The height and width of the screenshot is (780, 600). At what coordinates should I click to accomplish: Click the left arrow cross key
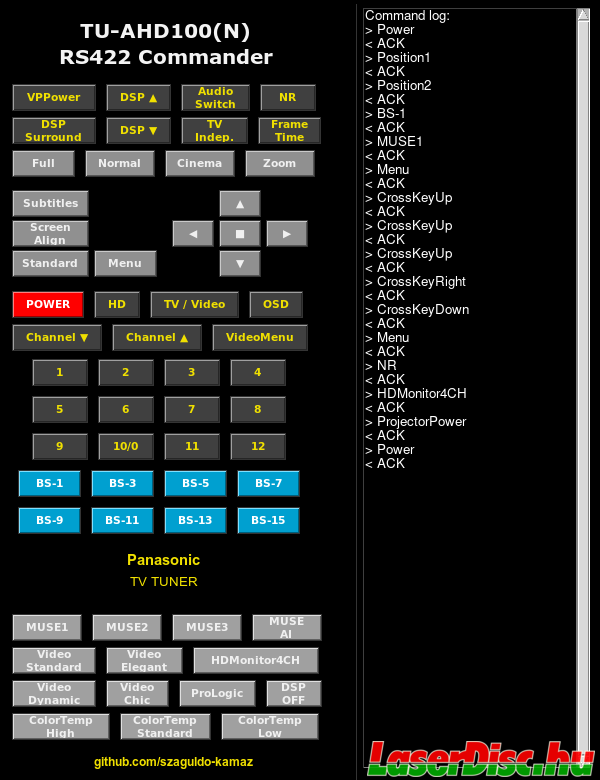point(193,234)
